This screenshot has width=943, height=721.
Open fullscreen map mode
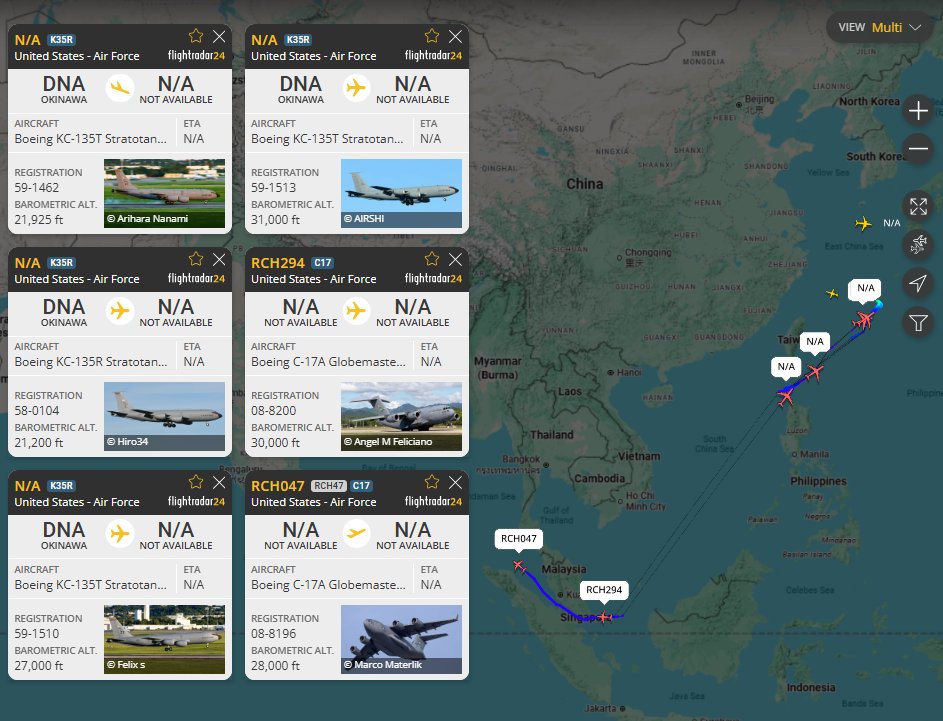tap(918, 207)
